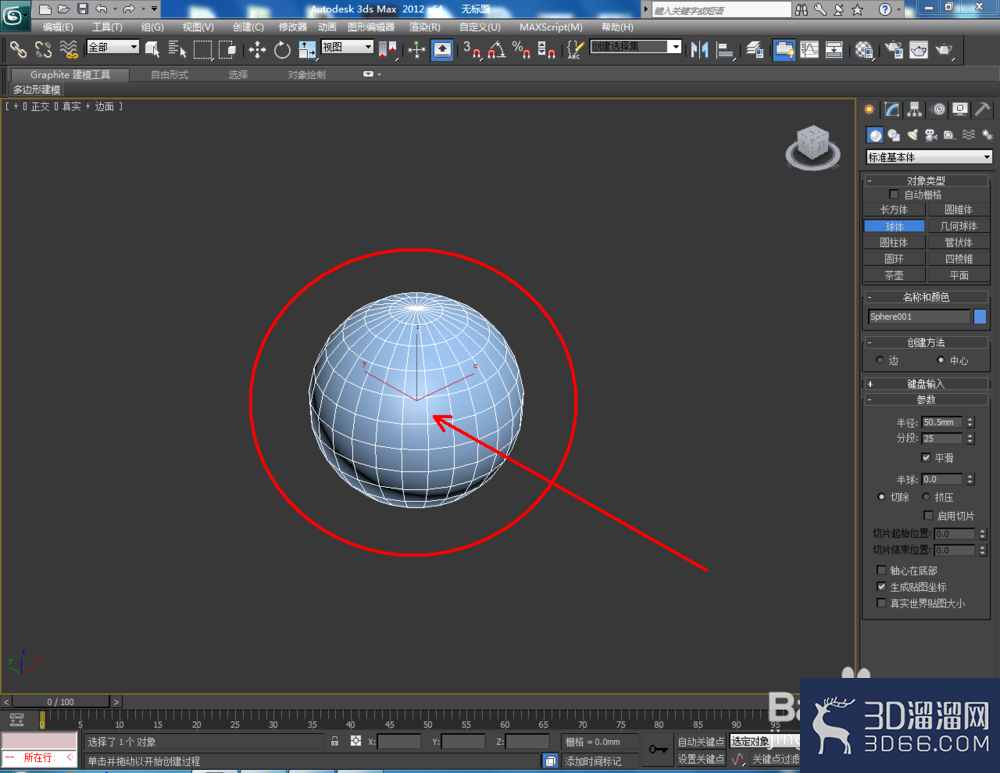Select the 边 creation method radio
Viewport: 1000px width, 773px height.
tap(880, 360)
